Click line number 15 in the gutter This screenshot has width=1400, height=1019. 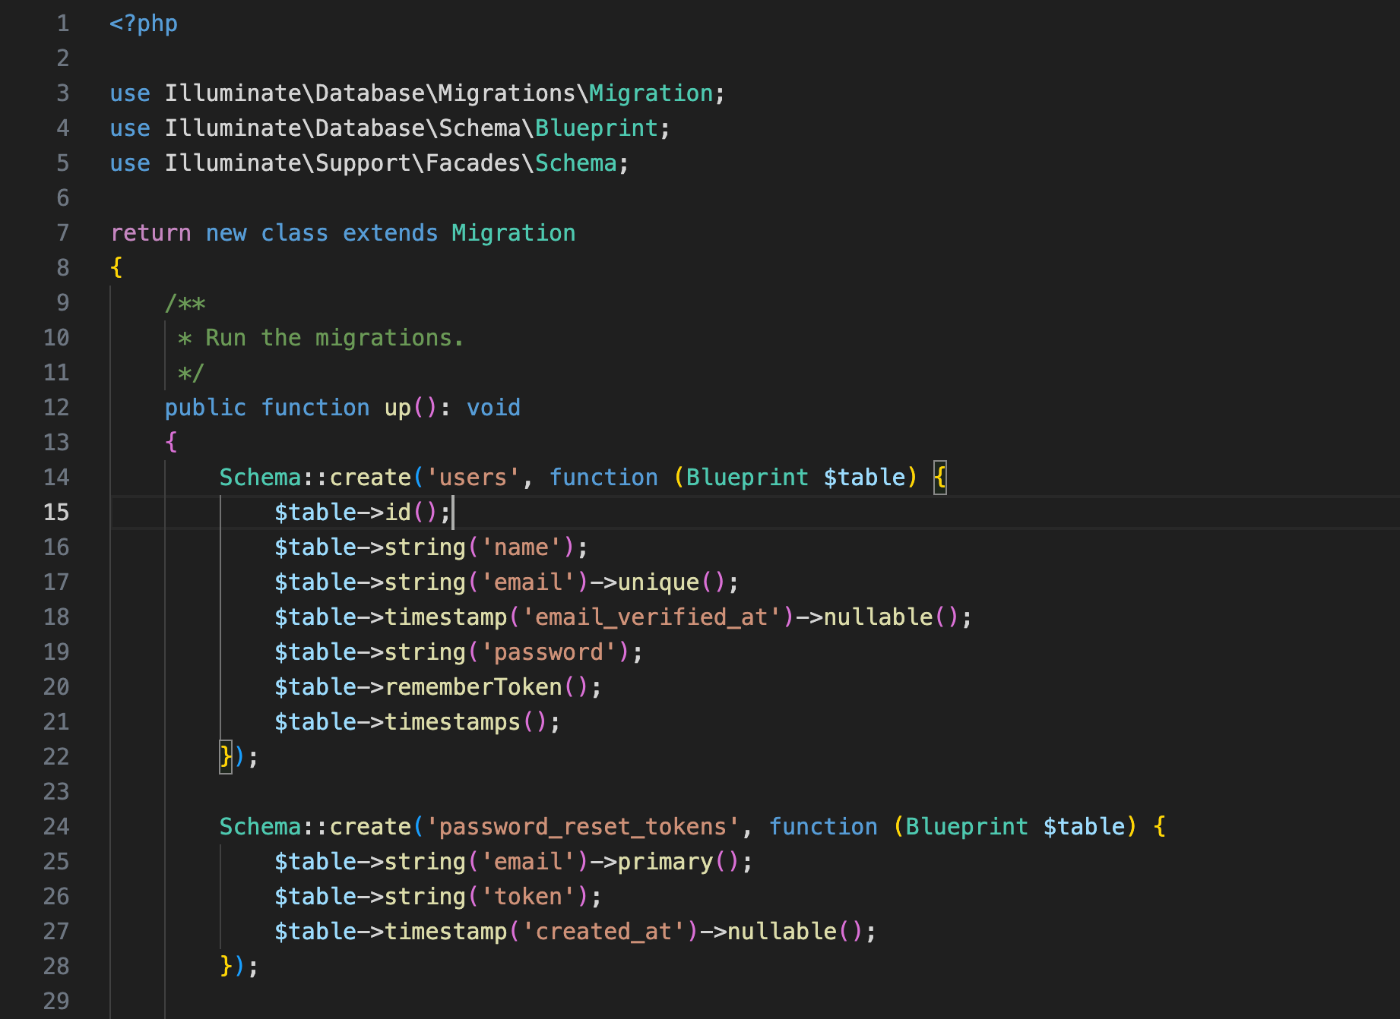56,512
